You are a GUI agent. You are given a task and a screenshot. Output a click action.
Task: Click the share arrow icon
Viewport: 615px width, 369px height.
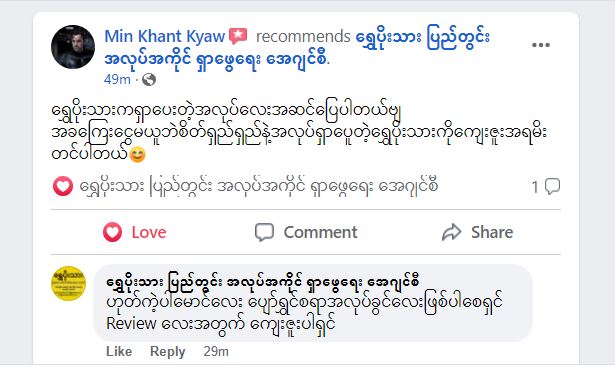[451, 232]
